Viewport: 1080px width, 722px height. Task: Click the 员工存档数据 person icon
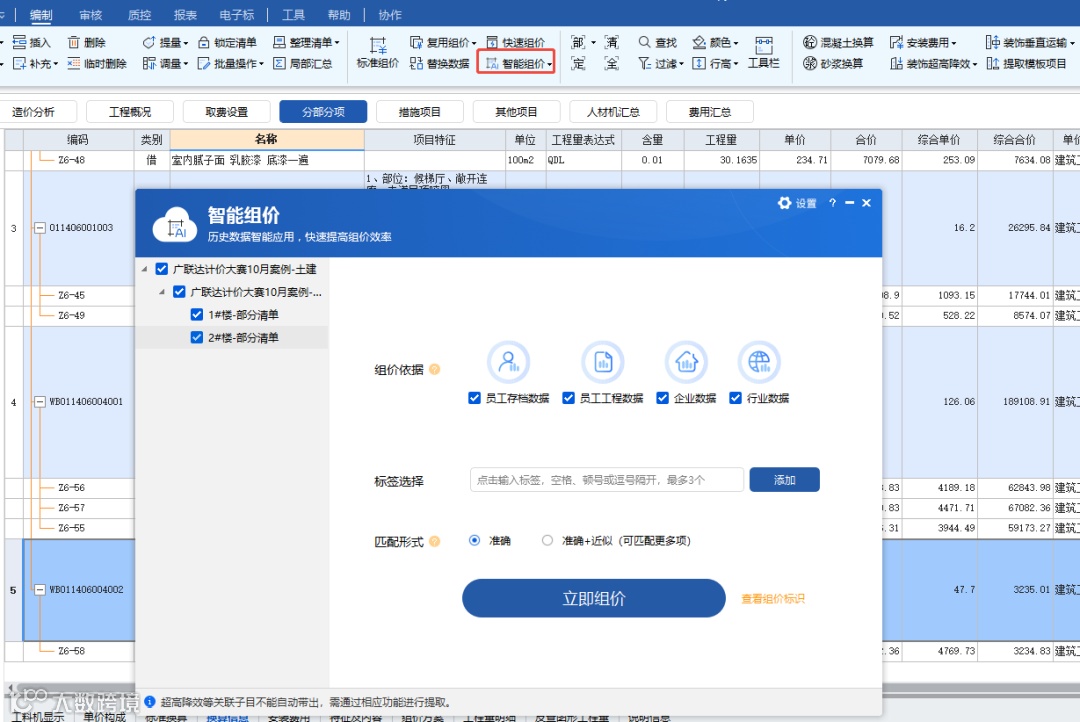pos(508,362)
